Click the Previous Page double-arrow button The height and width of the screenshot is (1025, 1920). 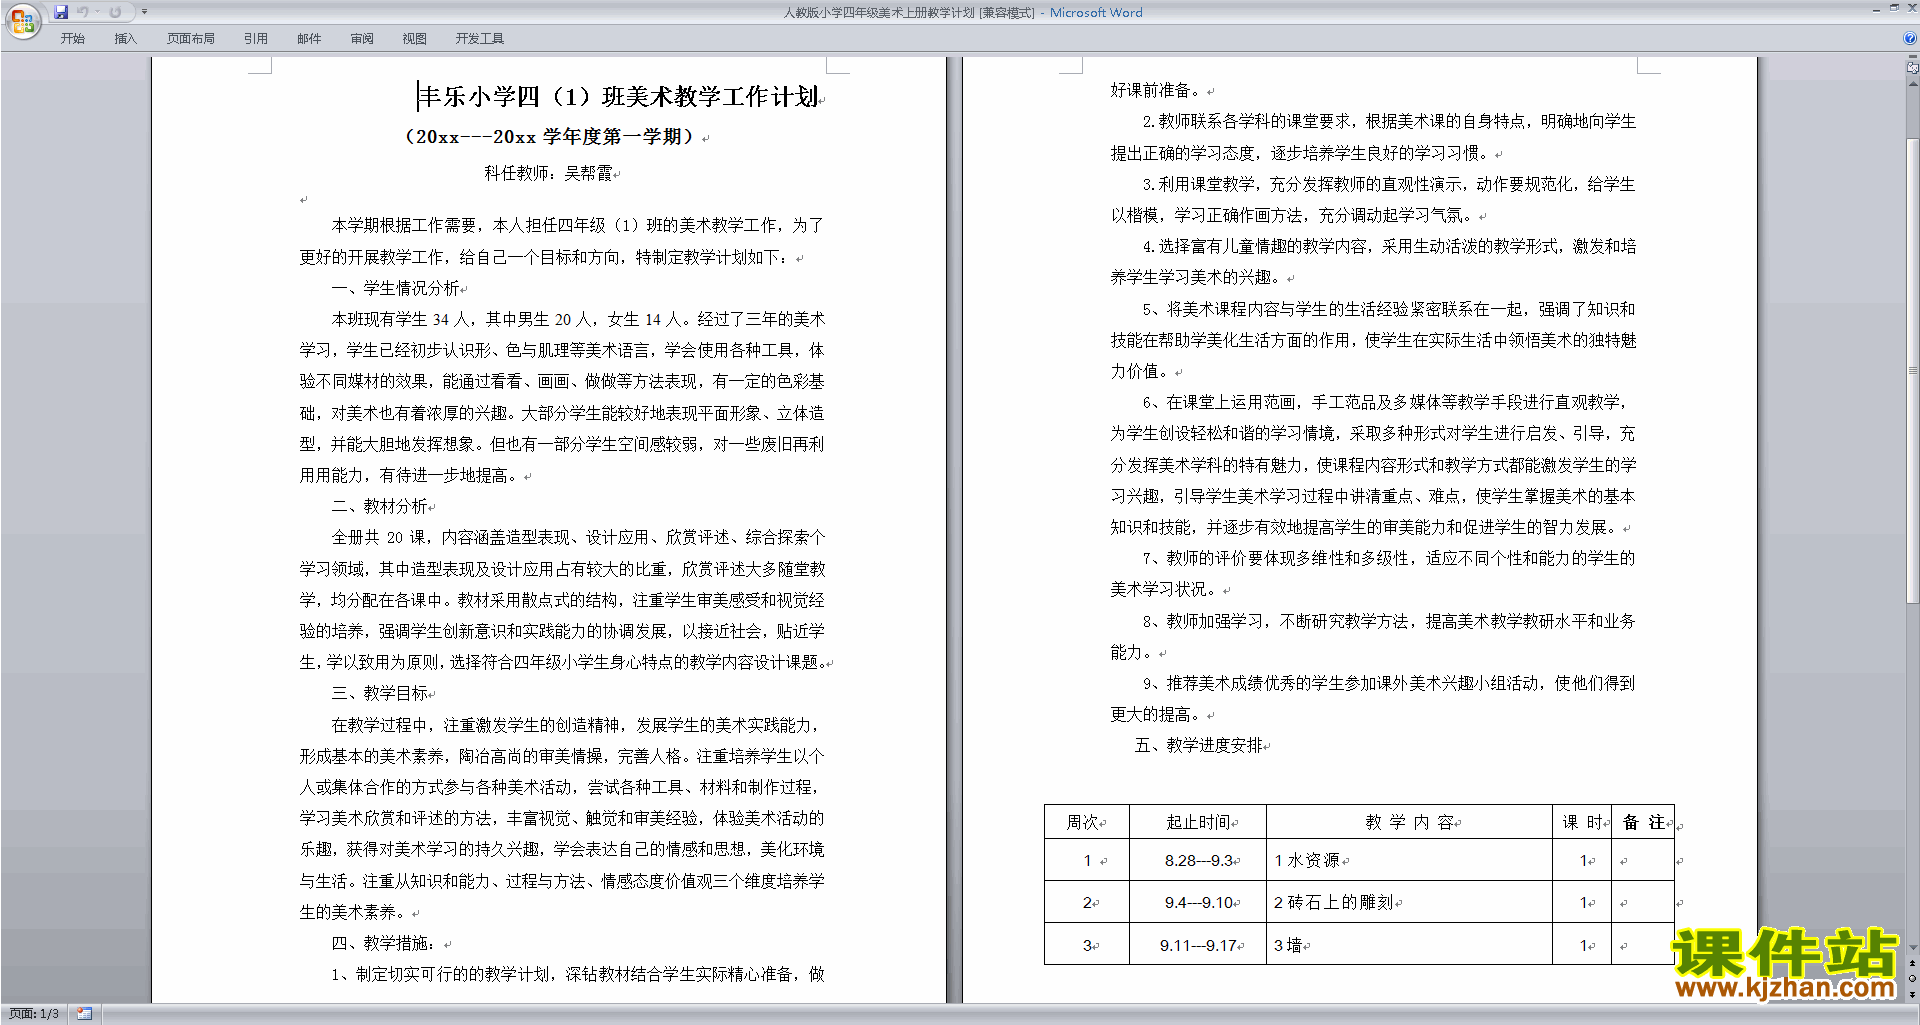pyautogui.click(x=1913, y=963)
